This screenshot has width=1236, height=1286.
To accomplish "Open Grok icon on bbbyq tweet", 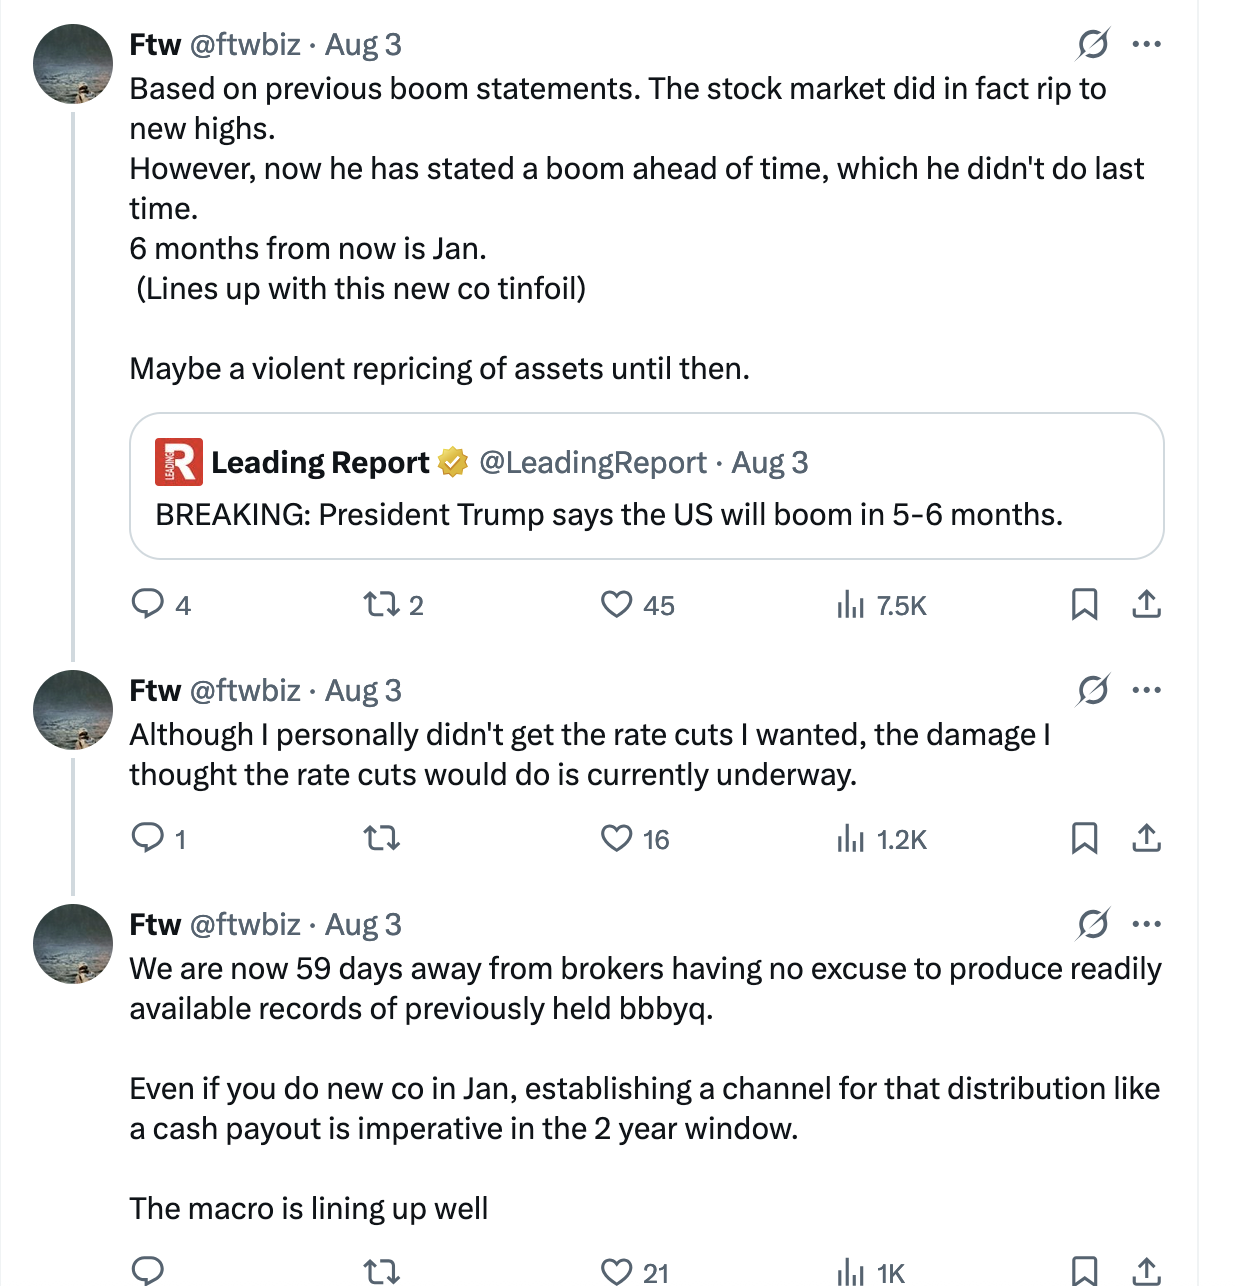I will pos(1093,924).
